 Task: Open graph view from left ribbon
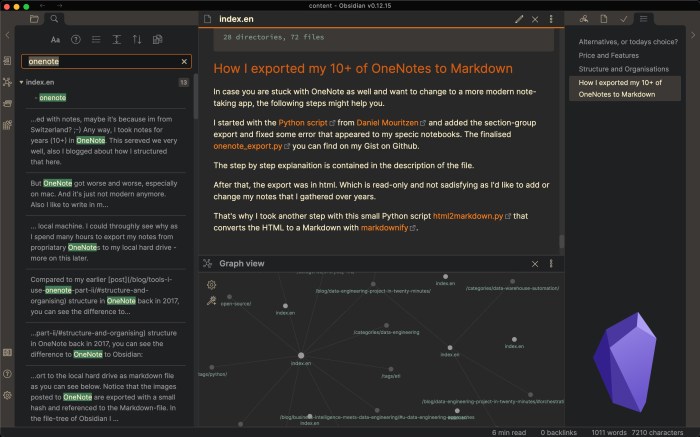(x=7, y=84)
